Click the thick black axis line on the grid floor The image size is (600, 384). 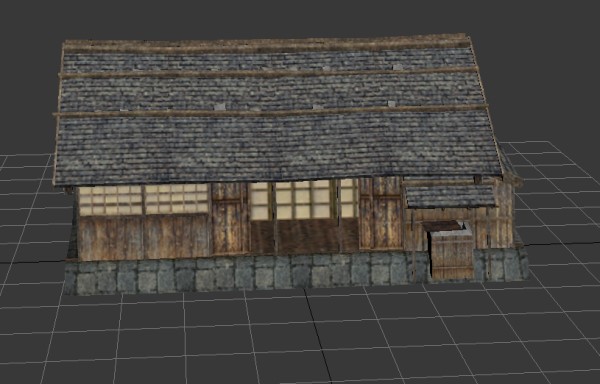(x=317, y=337)
